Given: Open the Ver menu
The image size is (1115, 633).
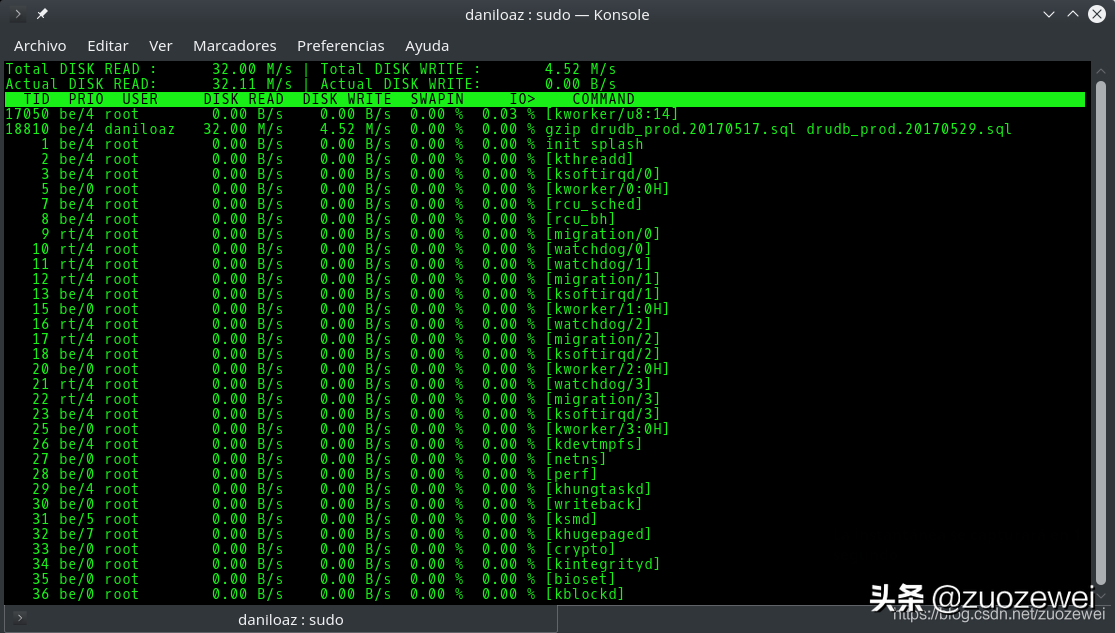Looking at the screenshot, I should pos(160,46).
